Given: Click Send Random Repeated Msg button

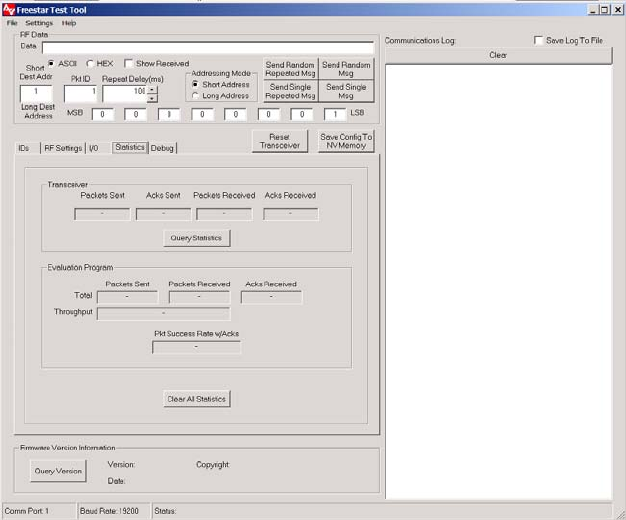Looking at the screenshot, I should [290, 69].
